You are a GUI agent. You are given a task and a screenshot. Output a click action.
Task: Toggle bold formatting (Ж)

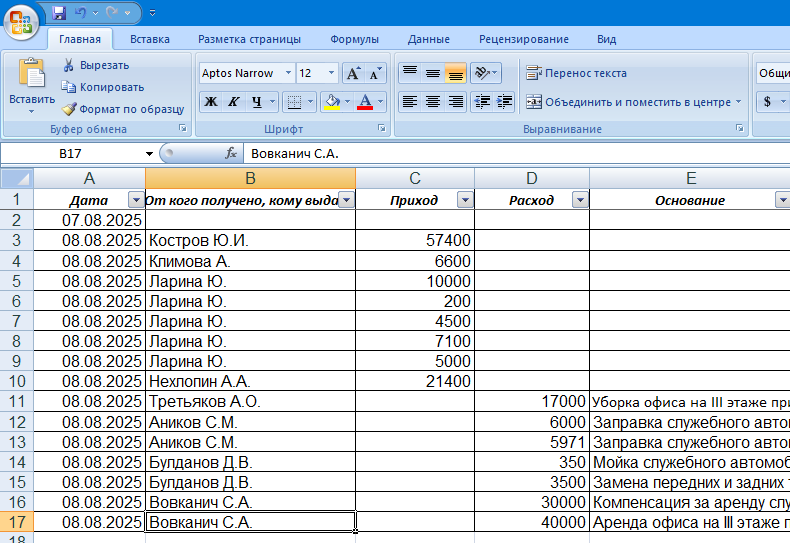(x=211, y=101)
